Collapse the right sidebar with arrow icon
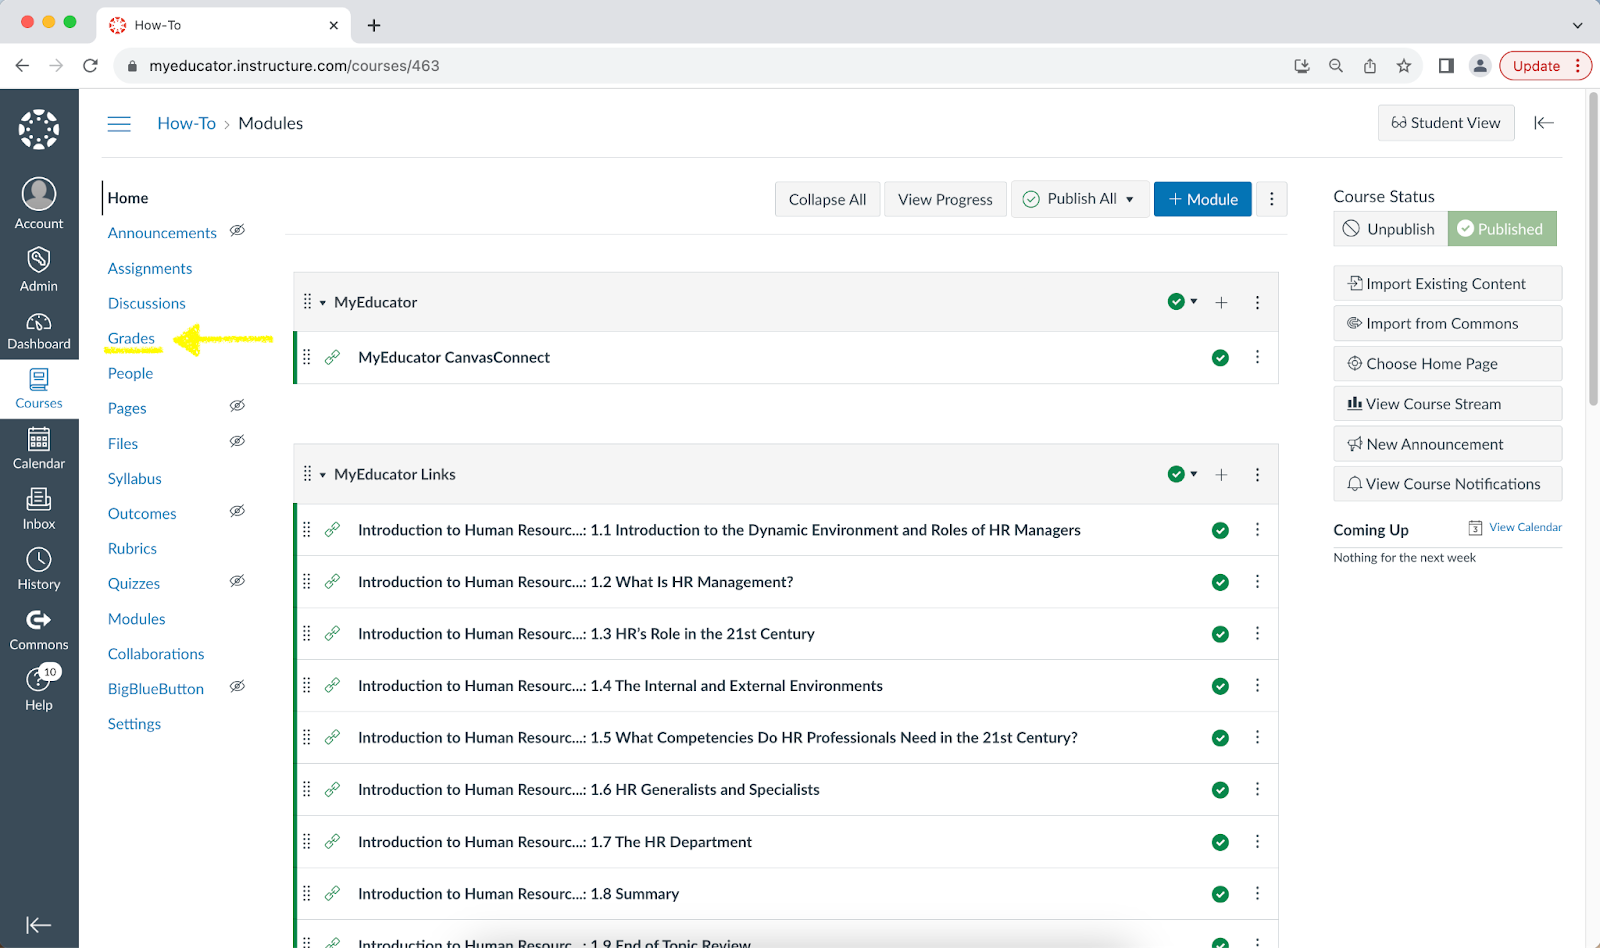The height and width of the screenshot is (948, 1600). click(1544, 123)
